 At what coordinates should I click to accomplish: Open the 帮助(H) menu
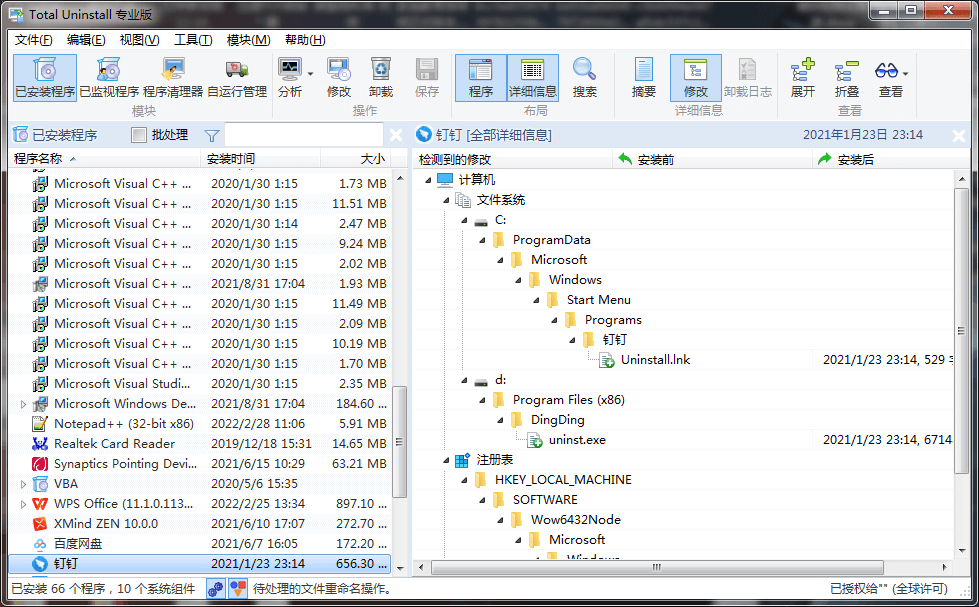pyautogui.click(x=305, y=40)
